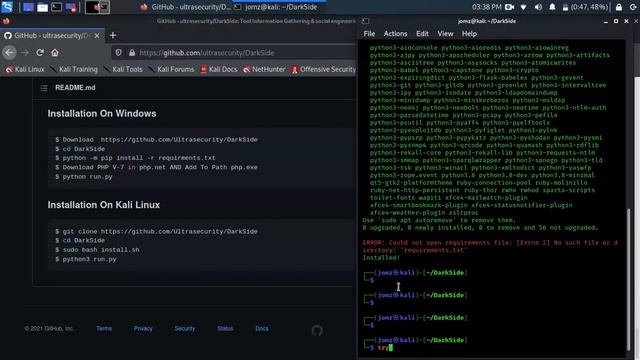Click the README.md file title

pyautogui.click(x=75, y=88)
